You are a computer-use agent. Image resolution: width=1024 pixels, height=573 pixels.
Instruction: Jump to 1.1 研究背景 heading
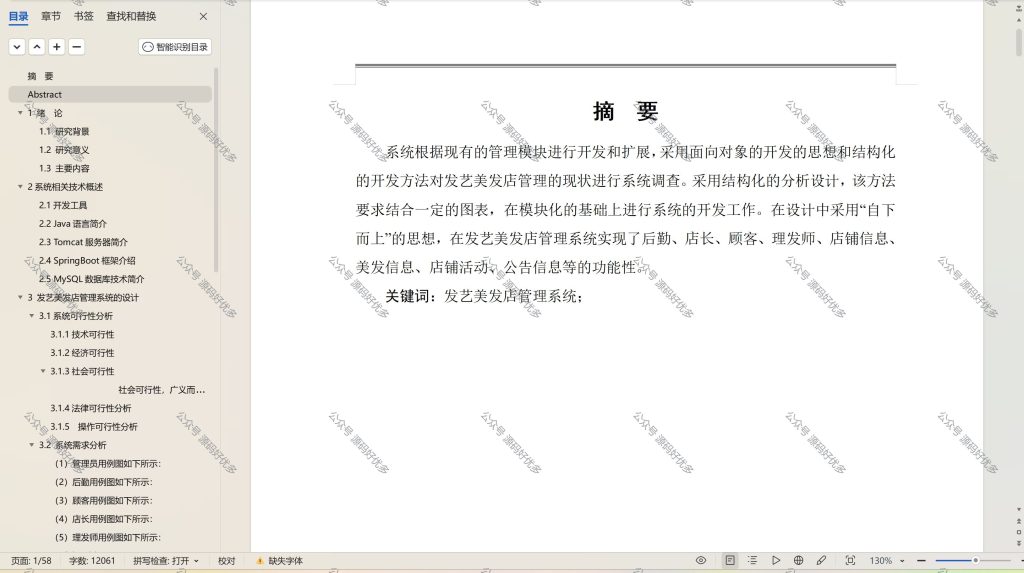coord(64,131)
